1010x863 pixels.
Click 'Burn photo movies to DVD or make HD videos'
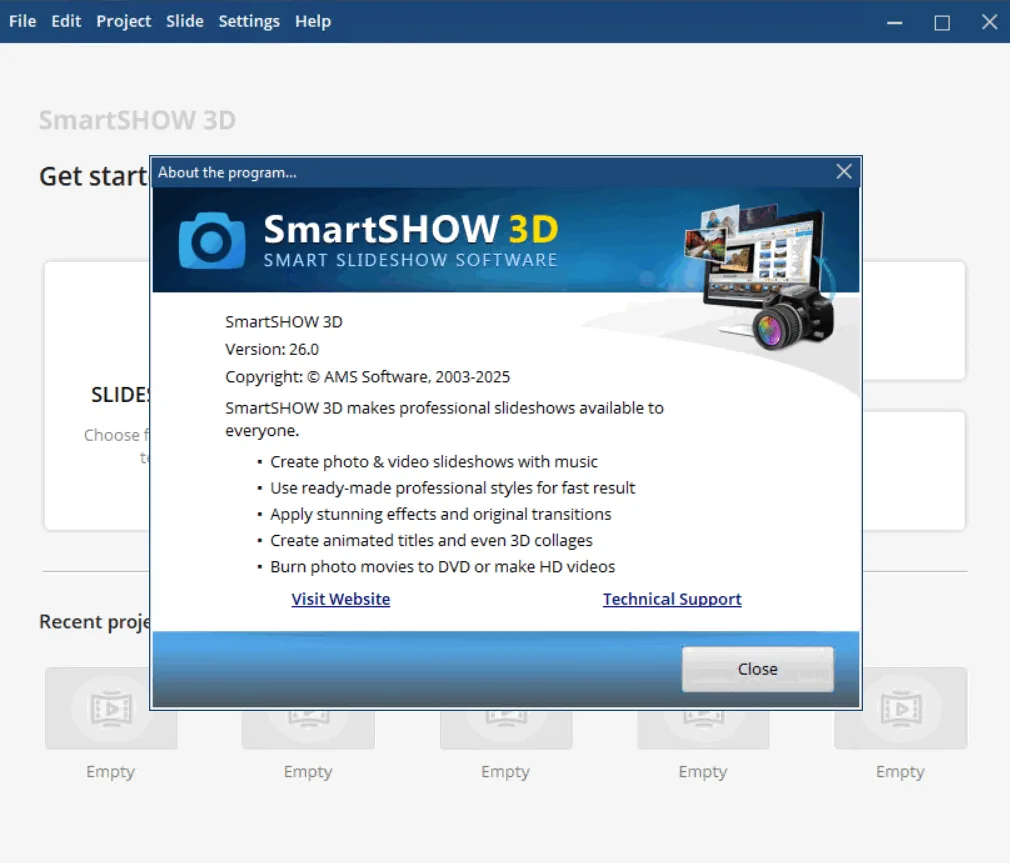click(443, 567)
